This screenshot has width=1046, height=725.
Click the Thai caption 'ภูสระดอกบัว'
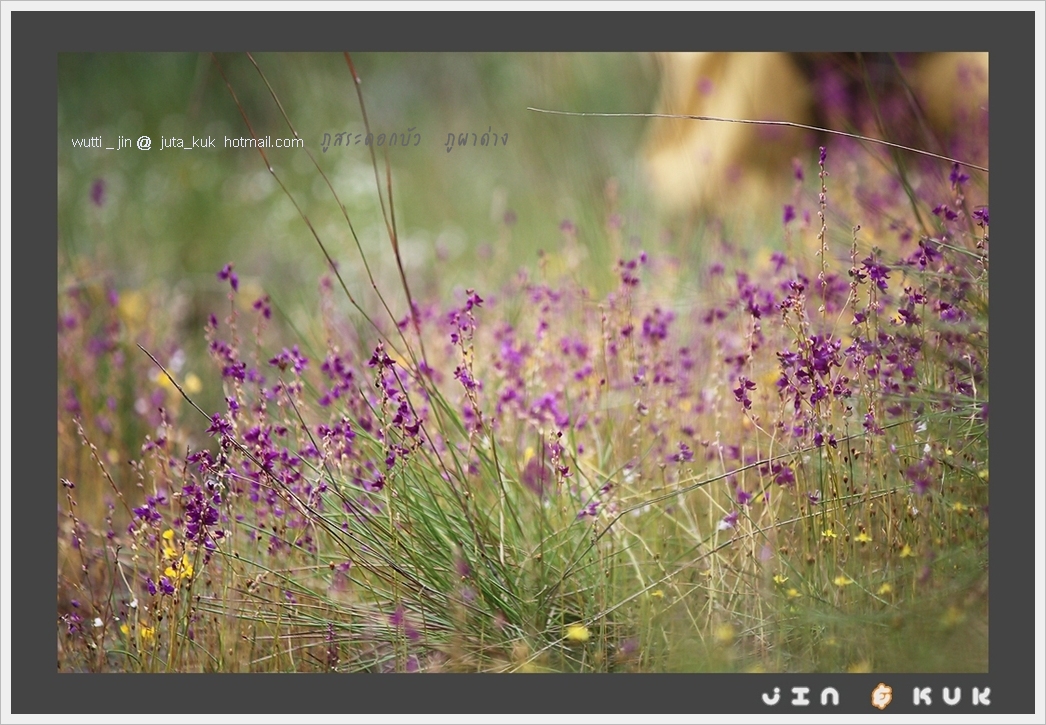pyautogui.click(x=370, y=140)
